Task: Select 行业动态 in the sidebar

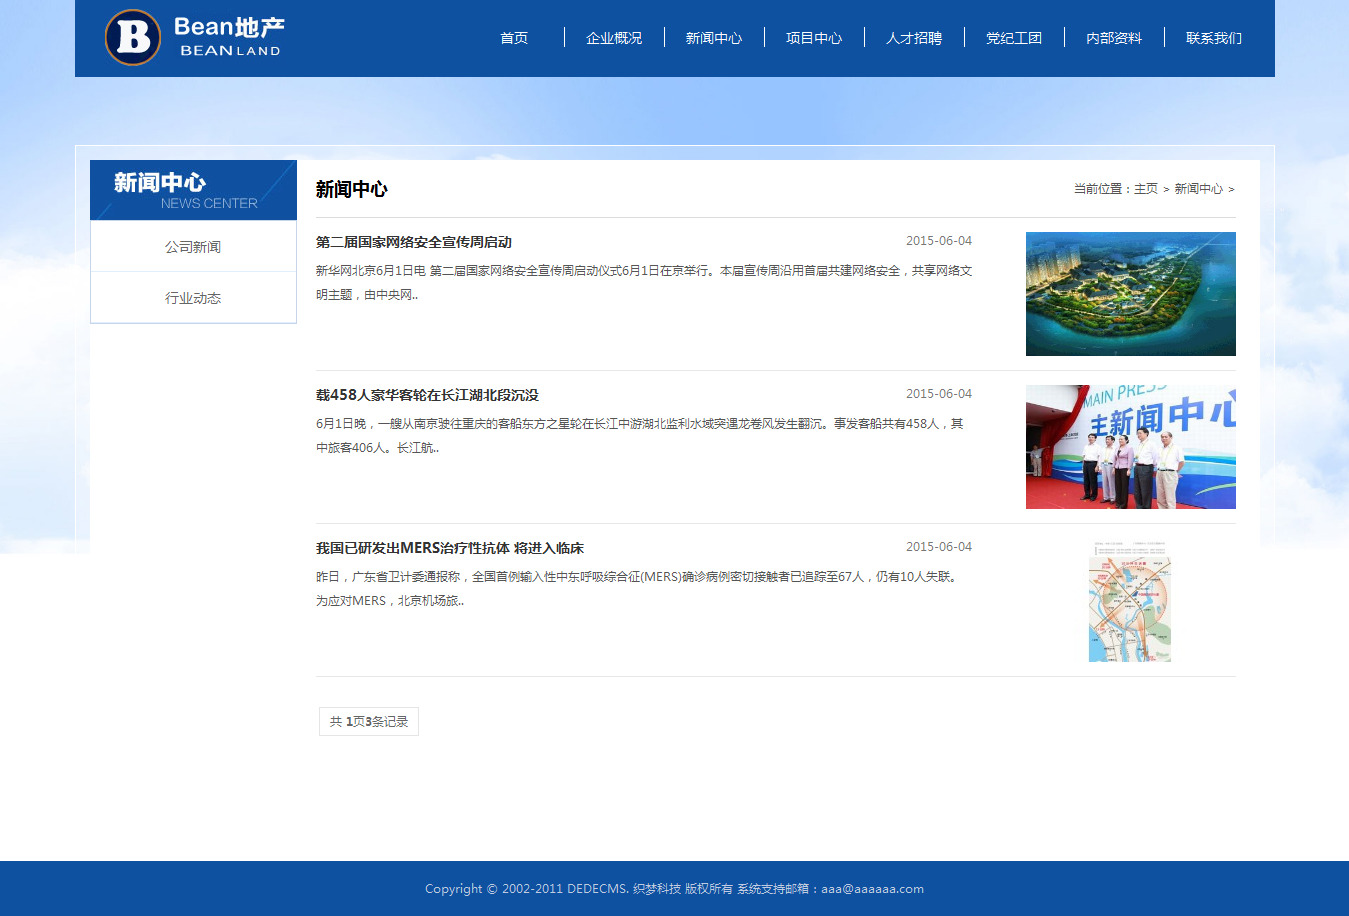Action: [193, 298]
